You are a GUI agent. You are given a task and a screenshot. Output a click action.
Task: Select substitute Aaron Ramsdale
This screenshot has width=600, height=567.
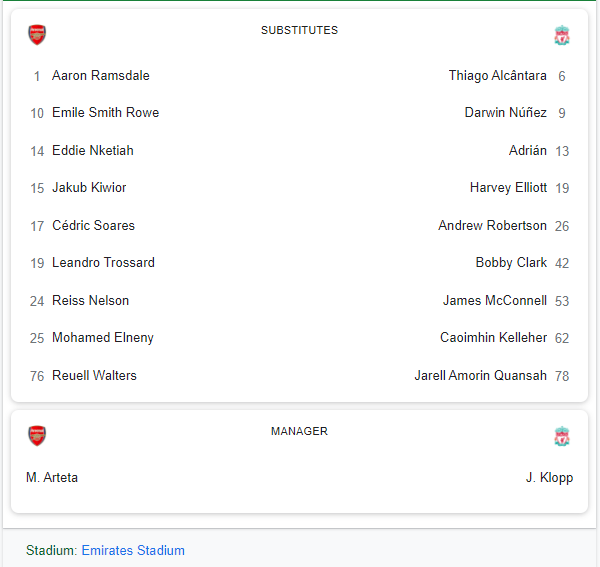tap(100, 76)
